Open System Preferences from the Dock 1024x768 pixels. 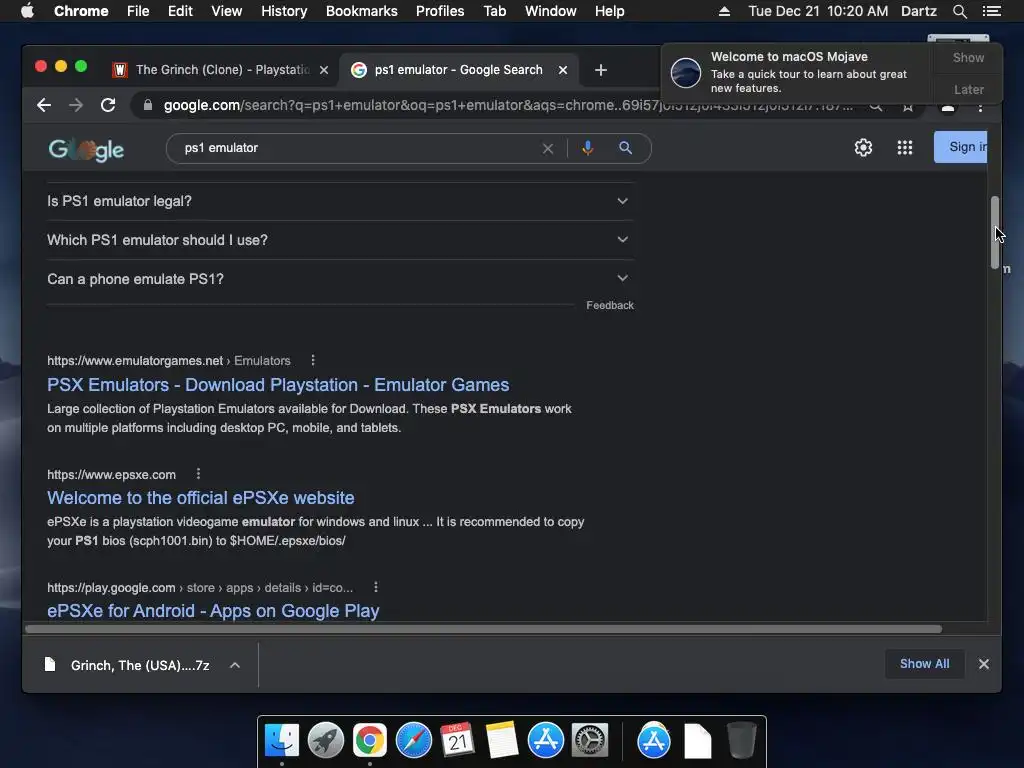(590, 741)
